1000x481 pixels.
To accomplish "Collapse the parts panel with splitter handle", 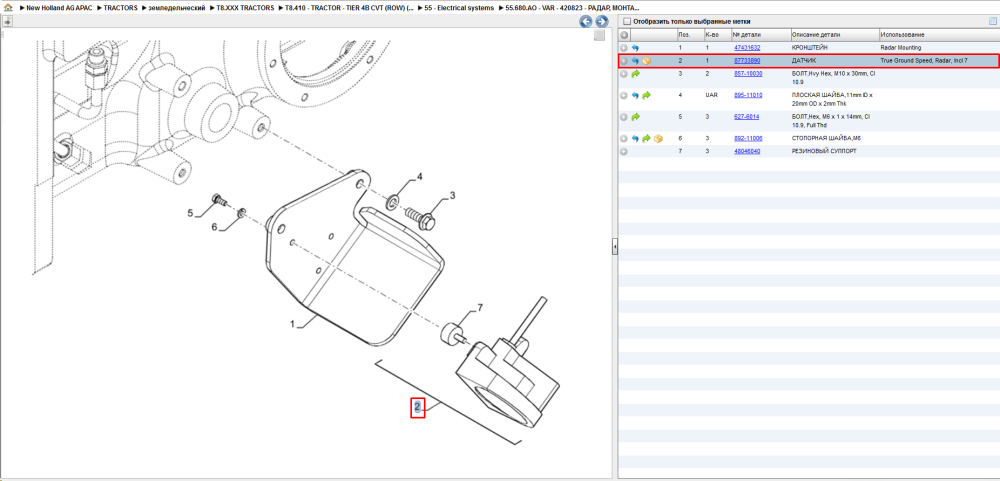I will 615,246.
